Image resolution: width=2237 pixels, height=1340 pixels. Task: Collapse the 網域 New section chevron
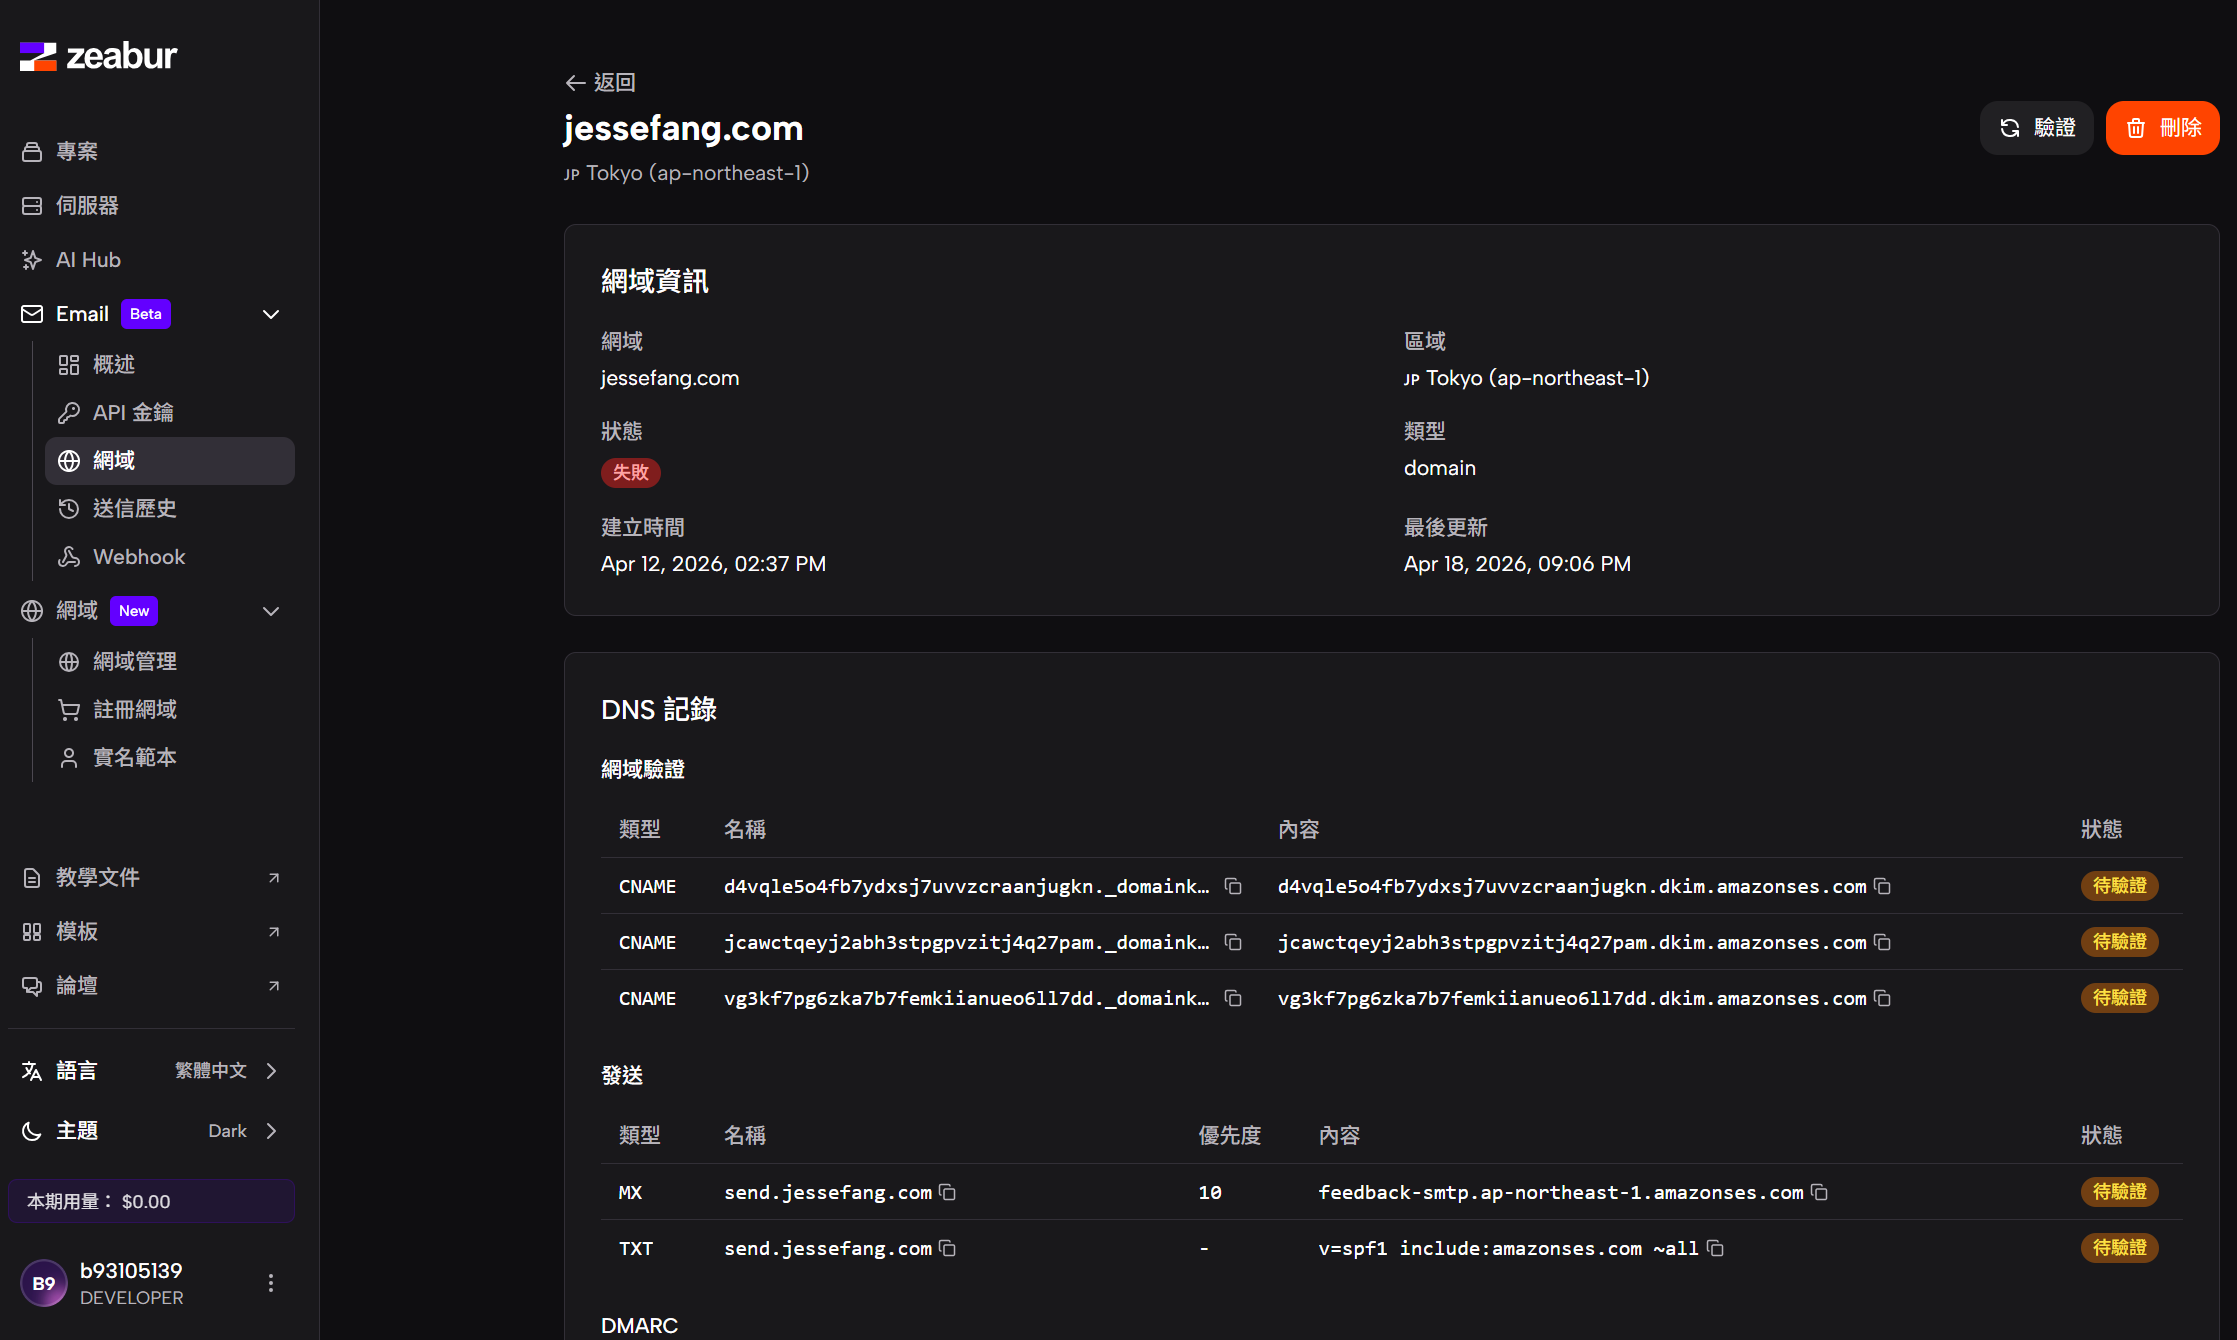click(x=270, y=611)
